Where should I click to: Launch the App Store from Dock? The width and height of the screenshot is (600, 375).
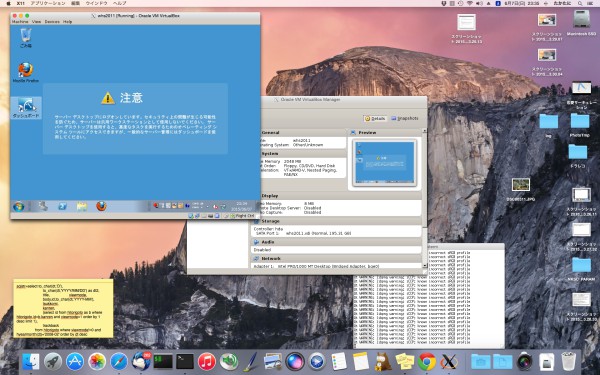tap(75, 362)
